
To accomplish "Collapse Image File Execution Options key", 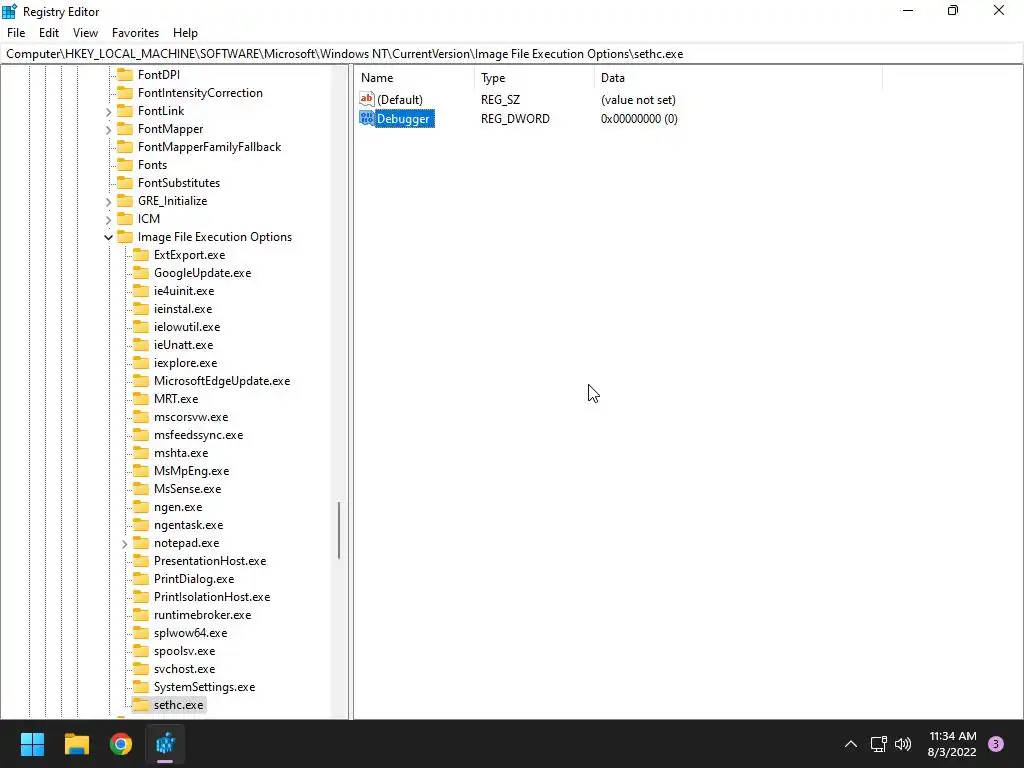I will (108, 237).
